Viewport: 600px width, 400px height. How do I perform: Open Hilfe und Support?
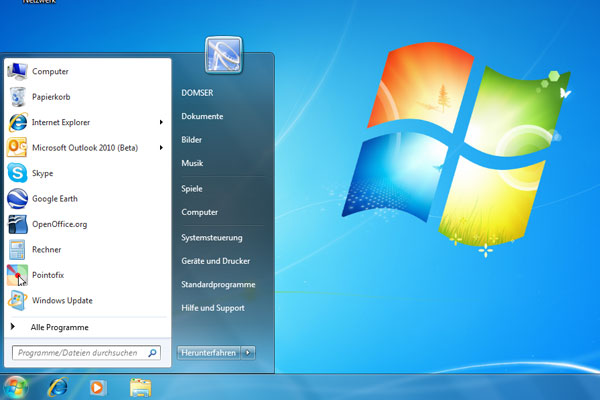tap(214, 308)
